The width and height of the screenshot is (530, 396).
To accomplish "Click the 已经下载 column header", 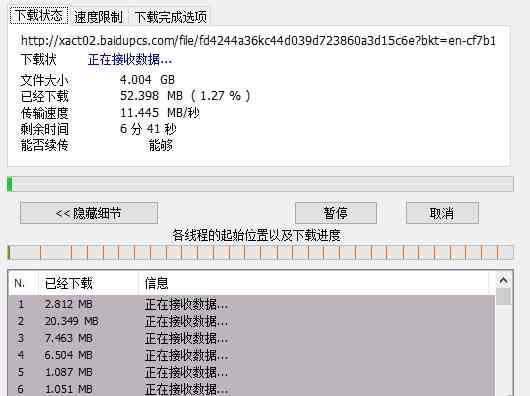I will point(88,283).
